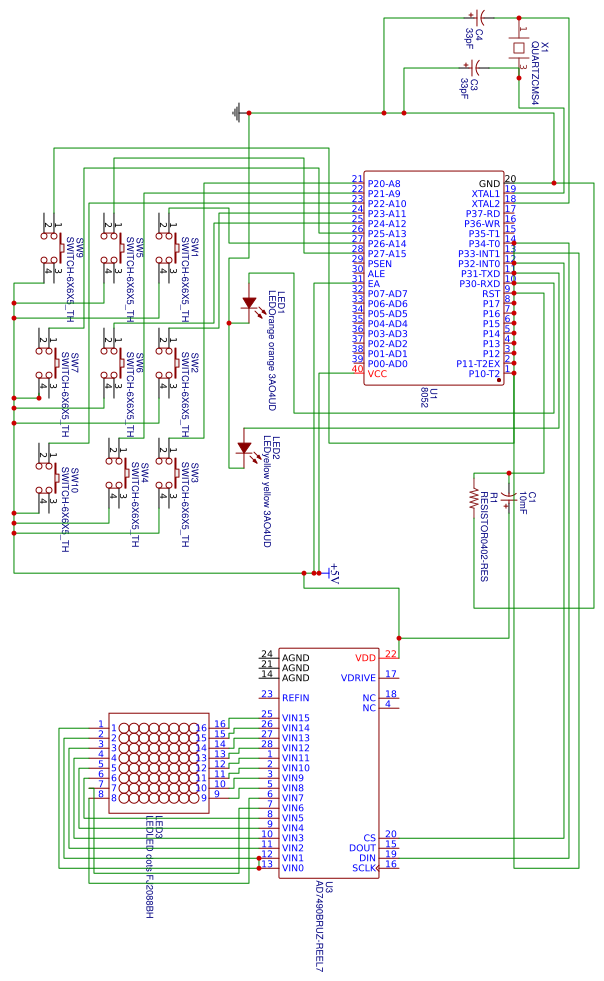Viewport: 604px width, 981px height.
Task: Click the R1 resistor zigzag symbol
Action: tap(474, 499)
